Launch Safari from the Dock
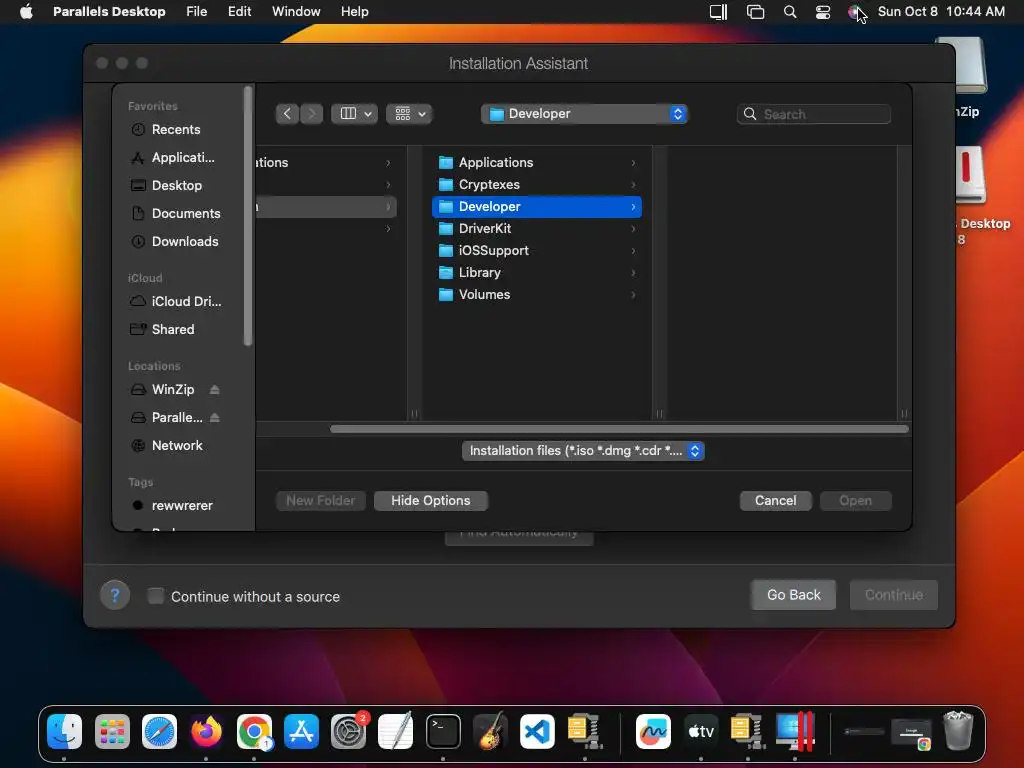 tap(159, 731)
